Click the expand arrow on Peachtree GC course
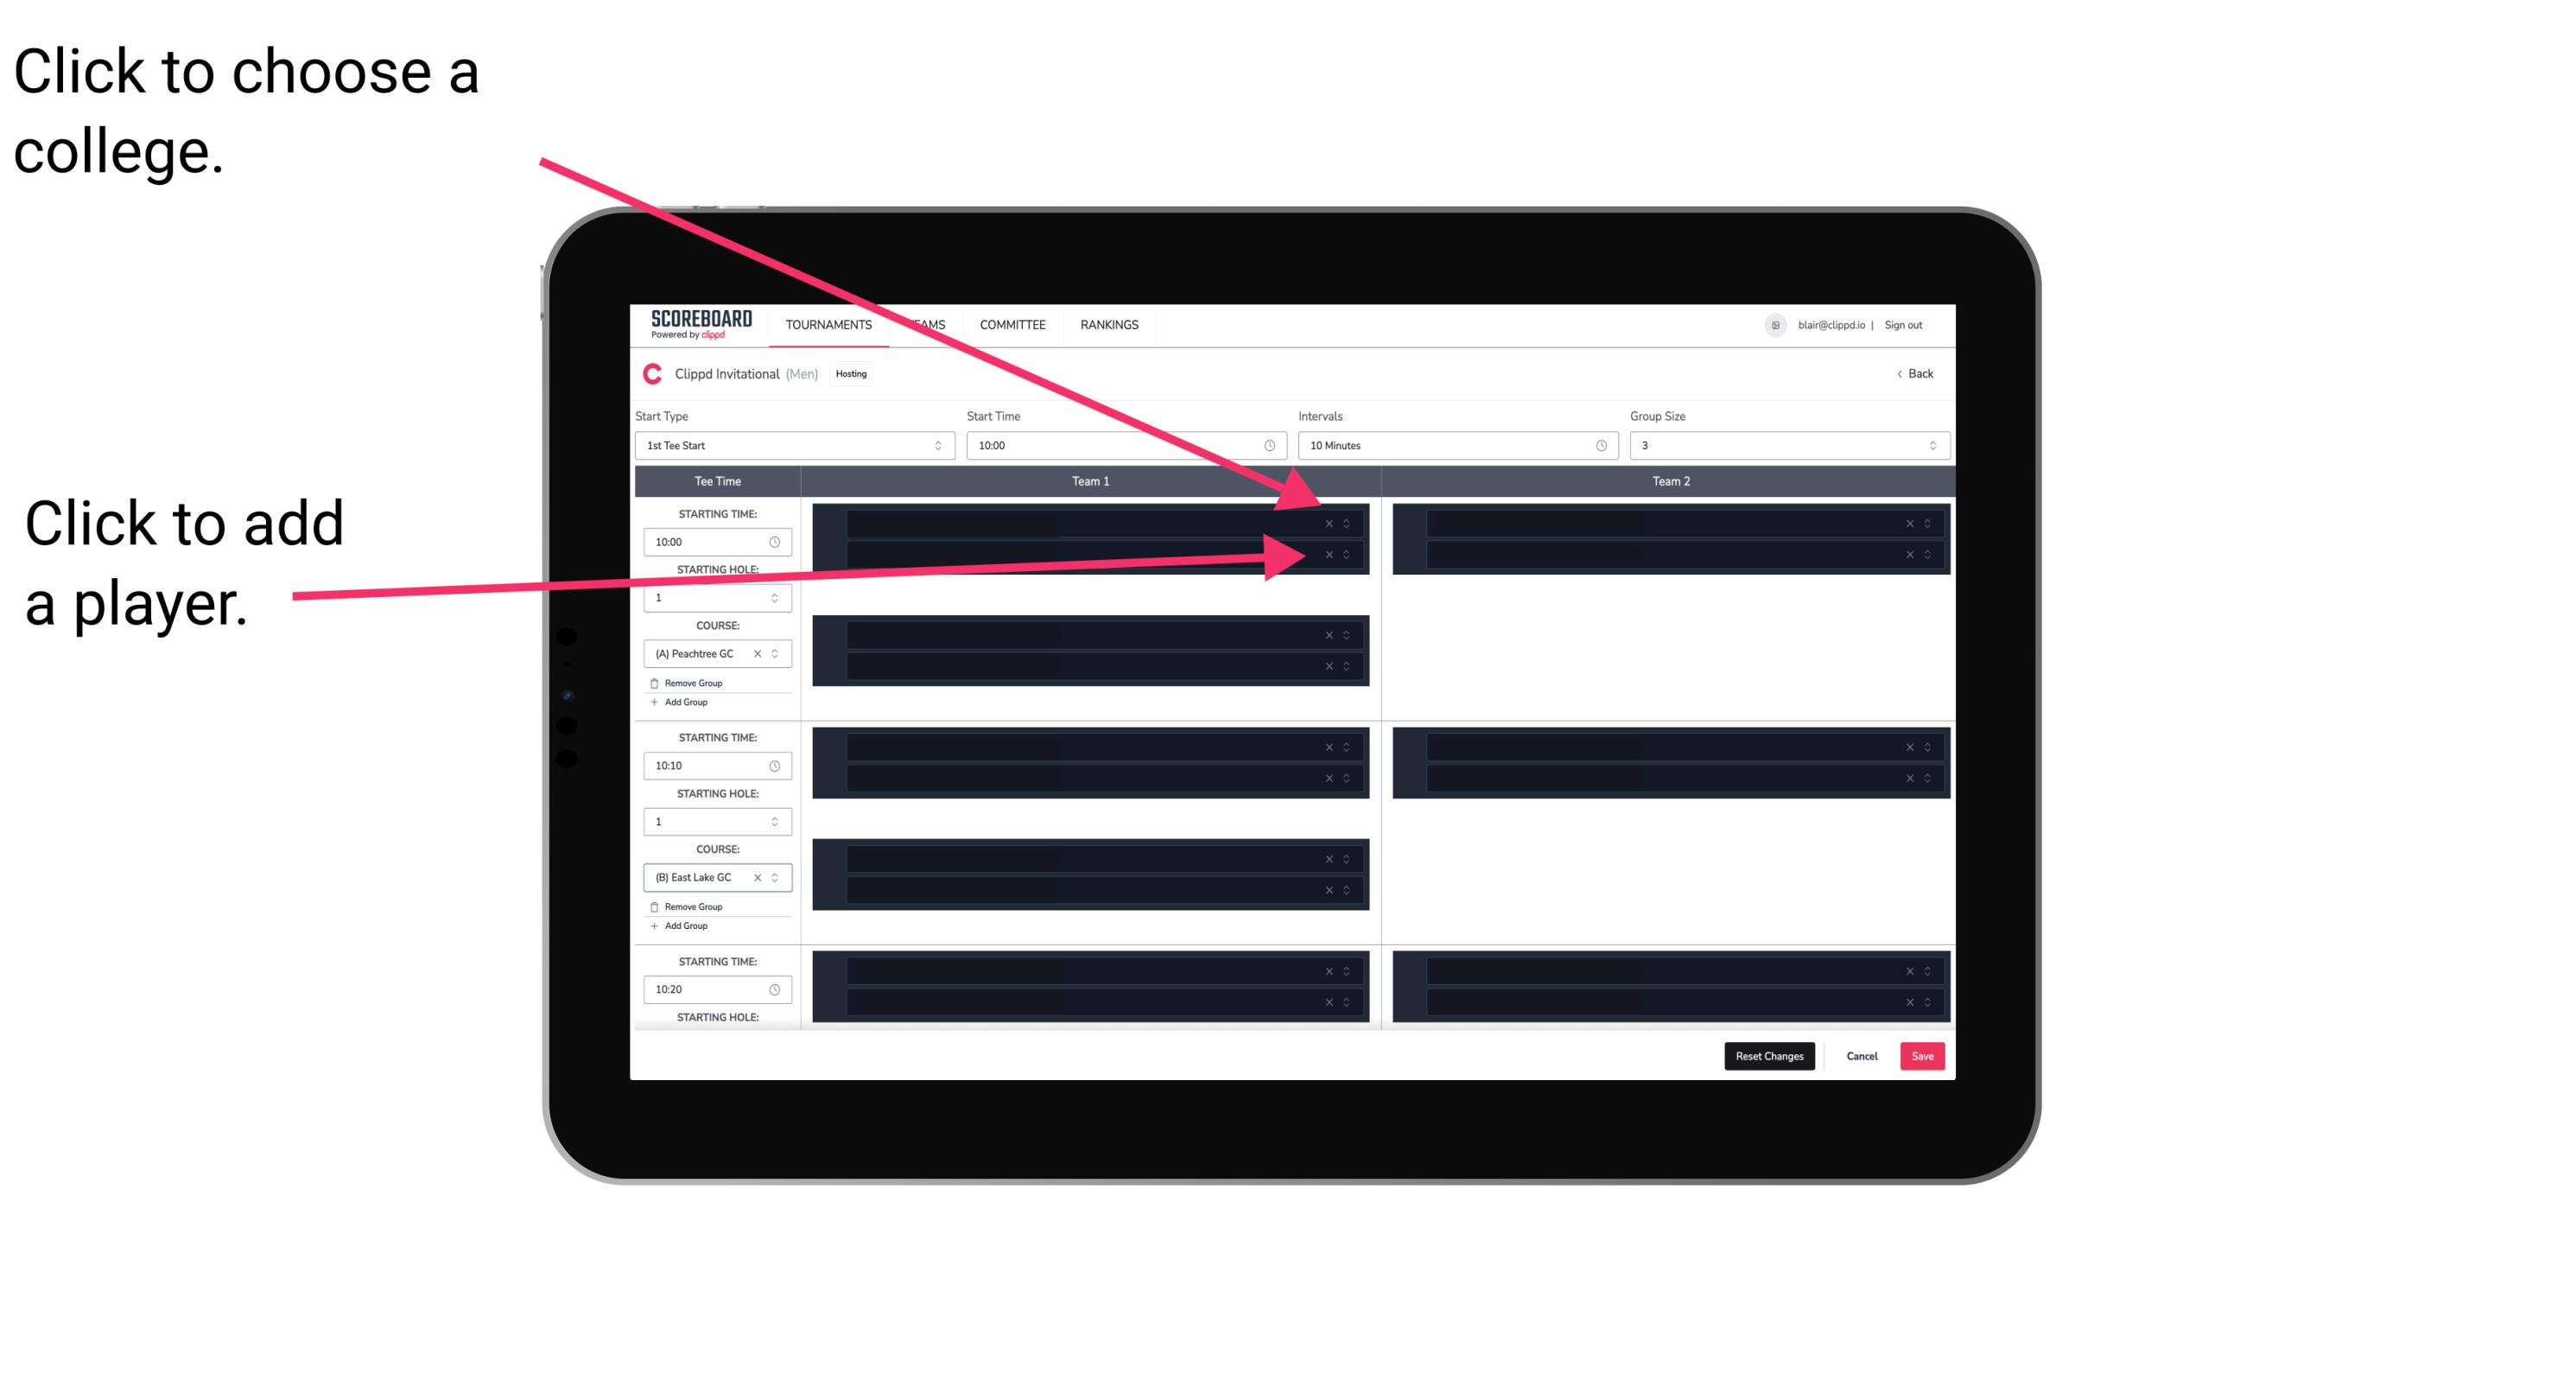The width and height of the screenshot is (2576, 1386). coord(778,654)
